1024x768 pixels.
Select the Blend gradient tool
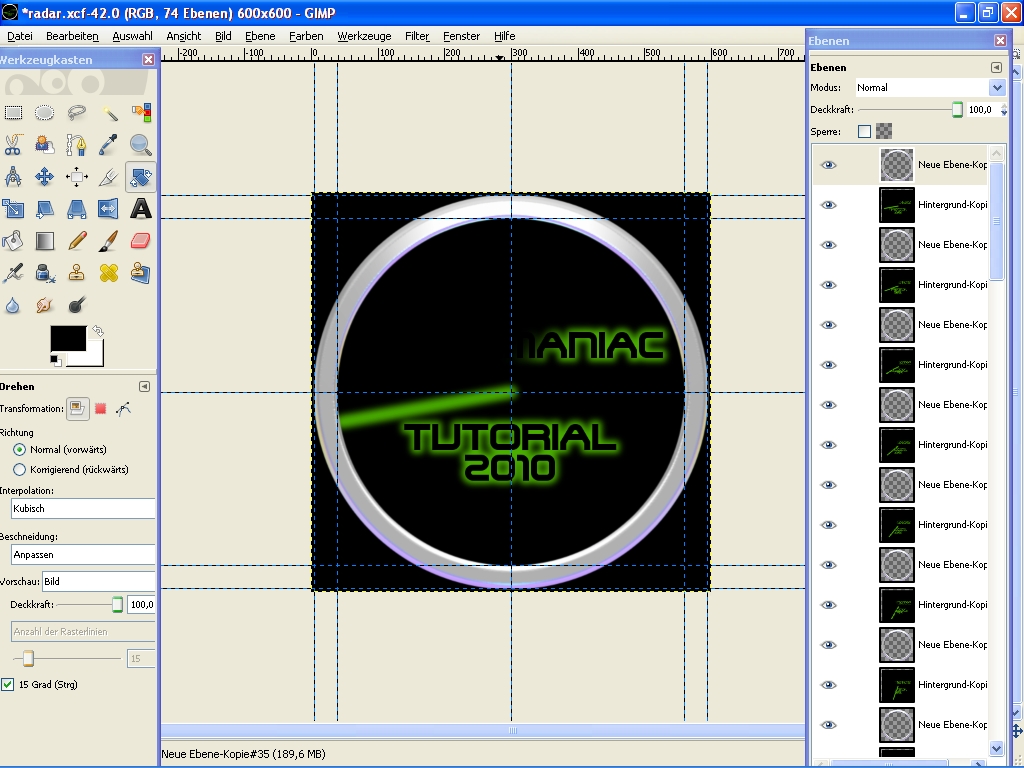(44, 241)
